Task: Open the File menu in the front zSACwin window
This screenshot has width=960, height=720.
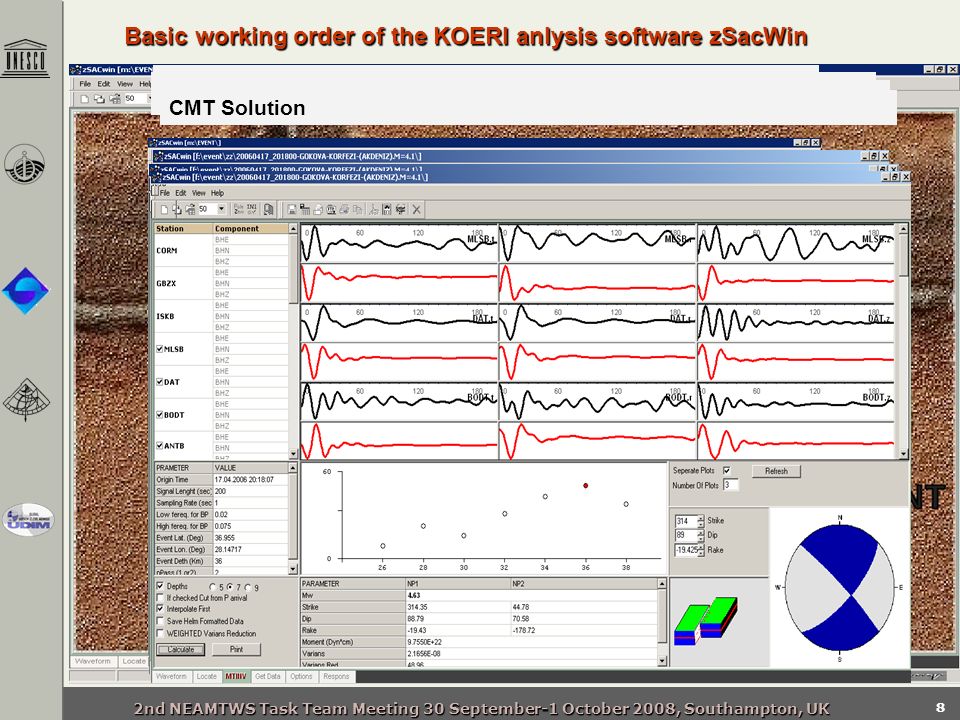Action: pyautogui.click(x=165, y=193)
